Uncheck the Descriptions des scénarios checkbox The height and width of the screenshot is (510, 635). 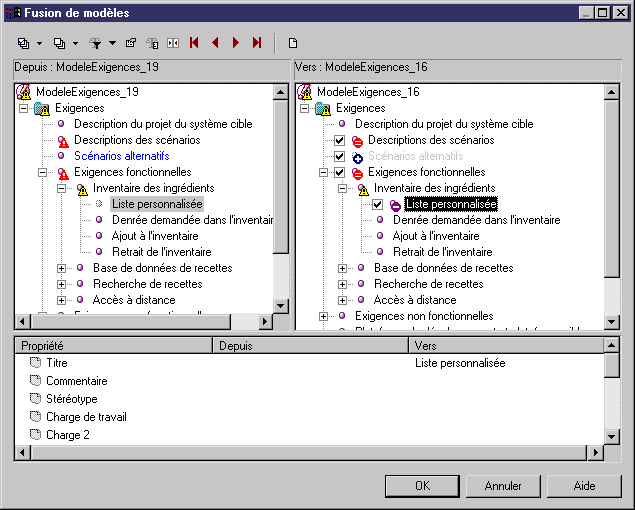(339, 141)
